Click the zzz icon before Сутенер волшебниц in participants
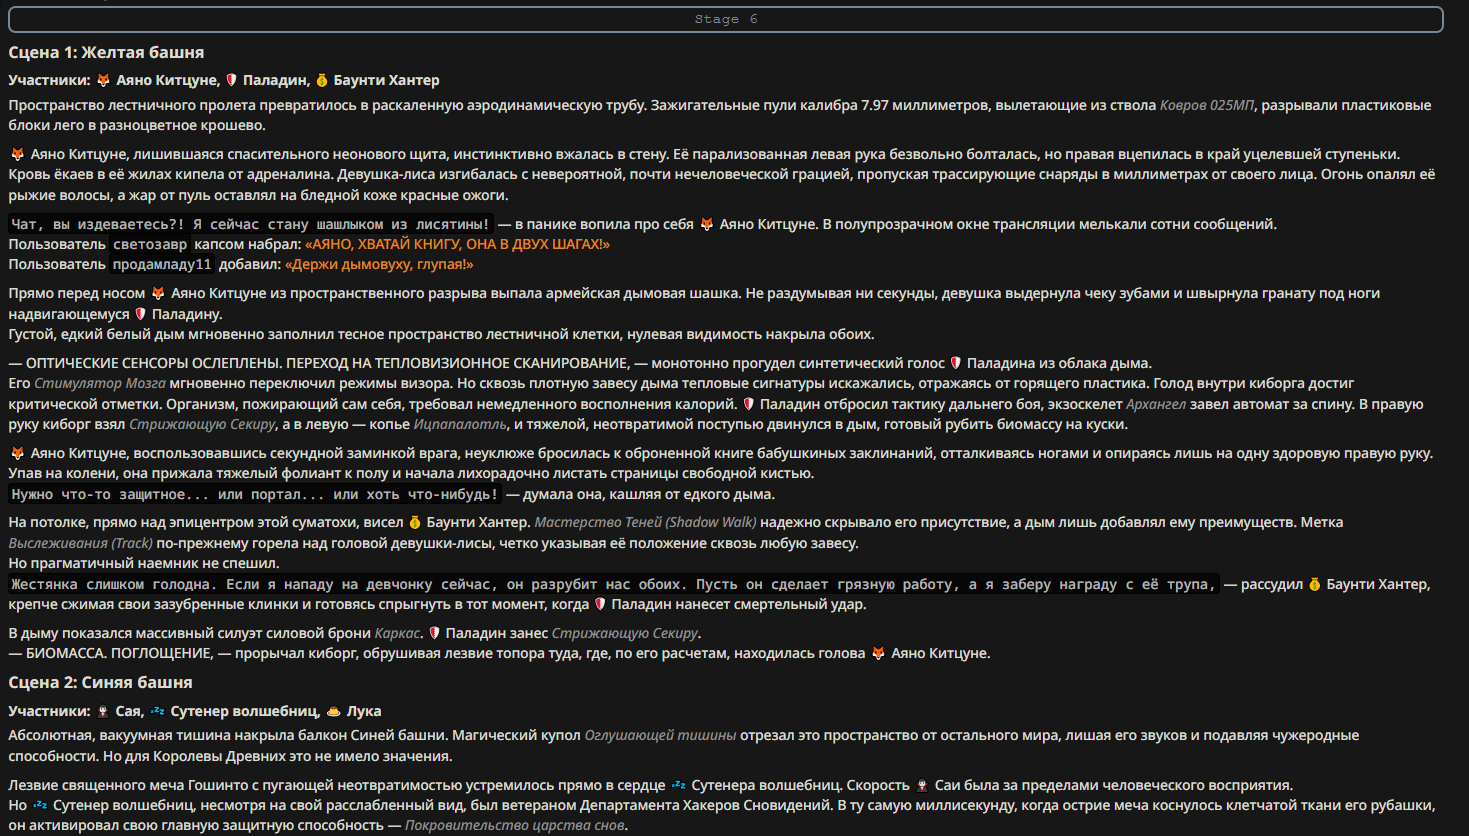The width and height of the screenshot is (1469, 836). click(158, 711)
